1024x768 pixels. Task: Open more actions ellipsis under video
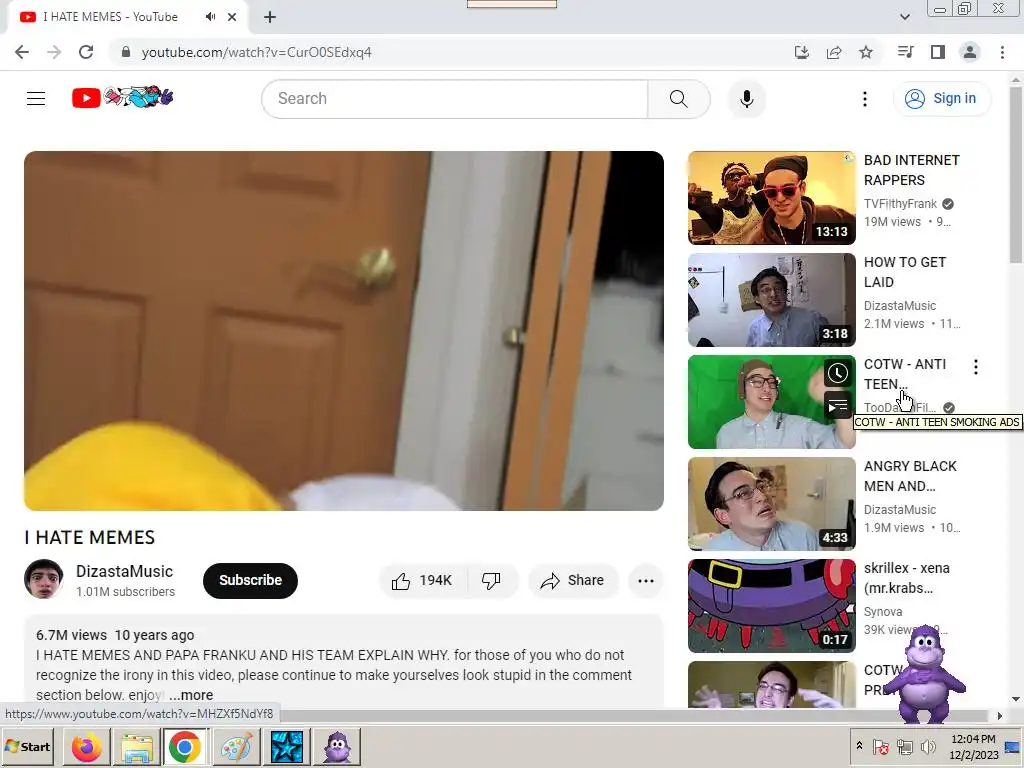point(645,581)
